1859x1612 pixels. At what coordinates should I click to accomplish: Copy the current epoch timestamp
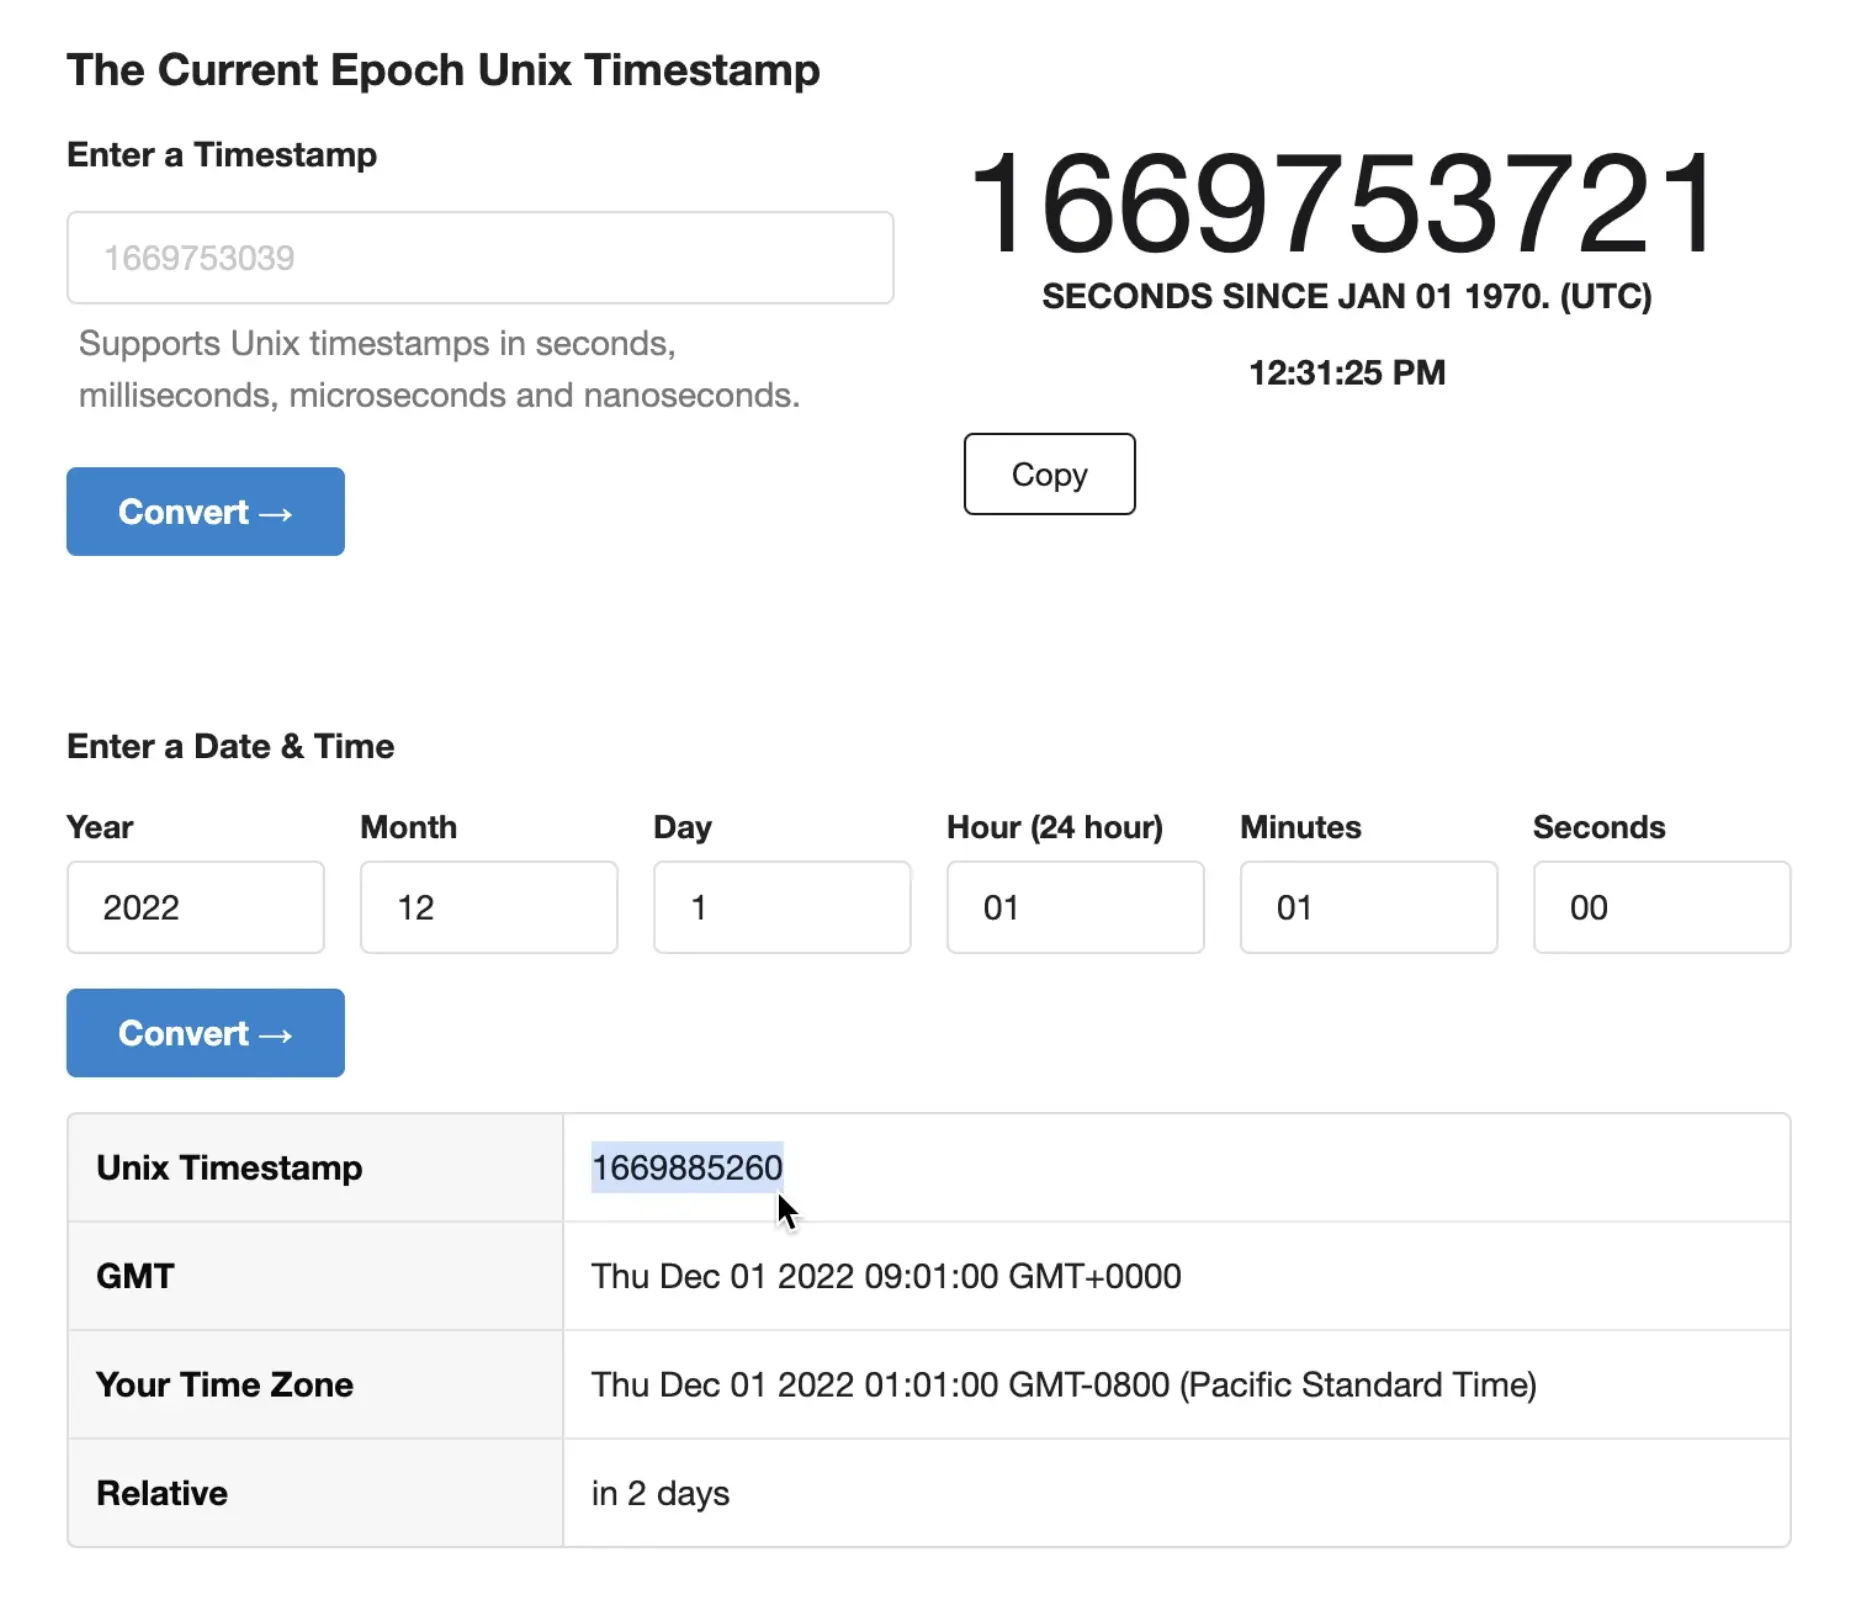[x=1048, y=474]
